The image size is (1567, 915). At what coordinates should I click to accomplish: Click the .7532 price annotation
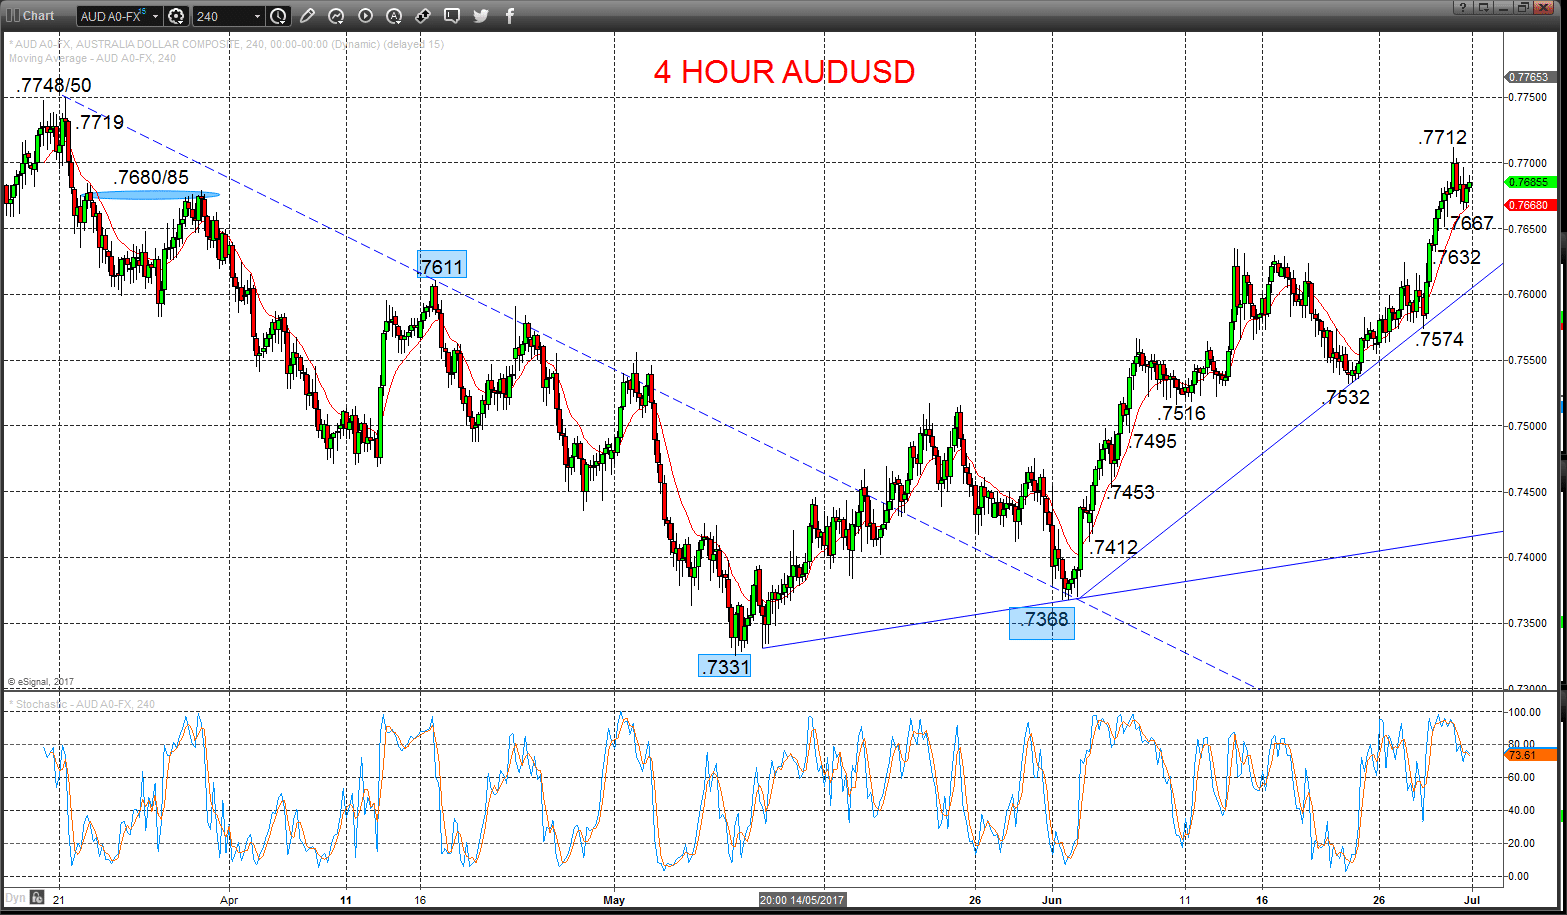(x=1346, y=397)
